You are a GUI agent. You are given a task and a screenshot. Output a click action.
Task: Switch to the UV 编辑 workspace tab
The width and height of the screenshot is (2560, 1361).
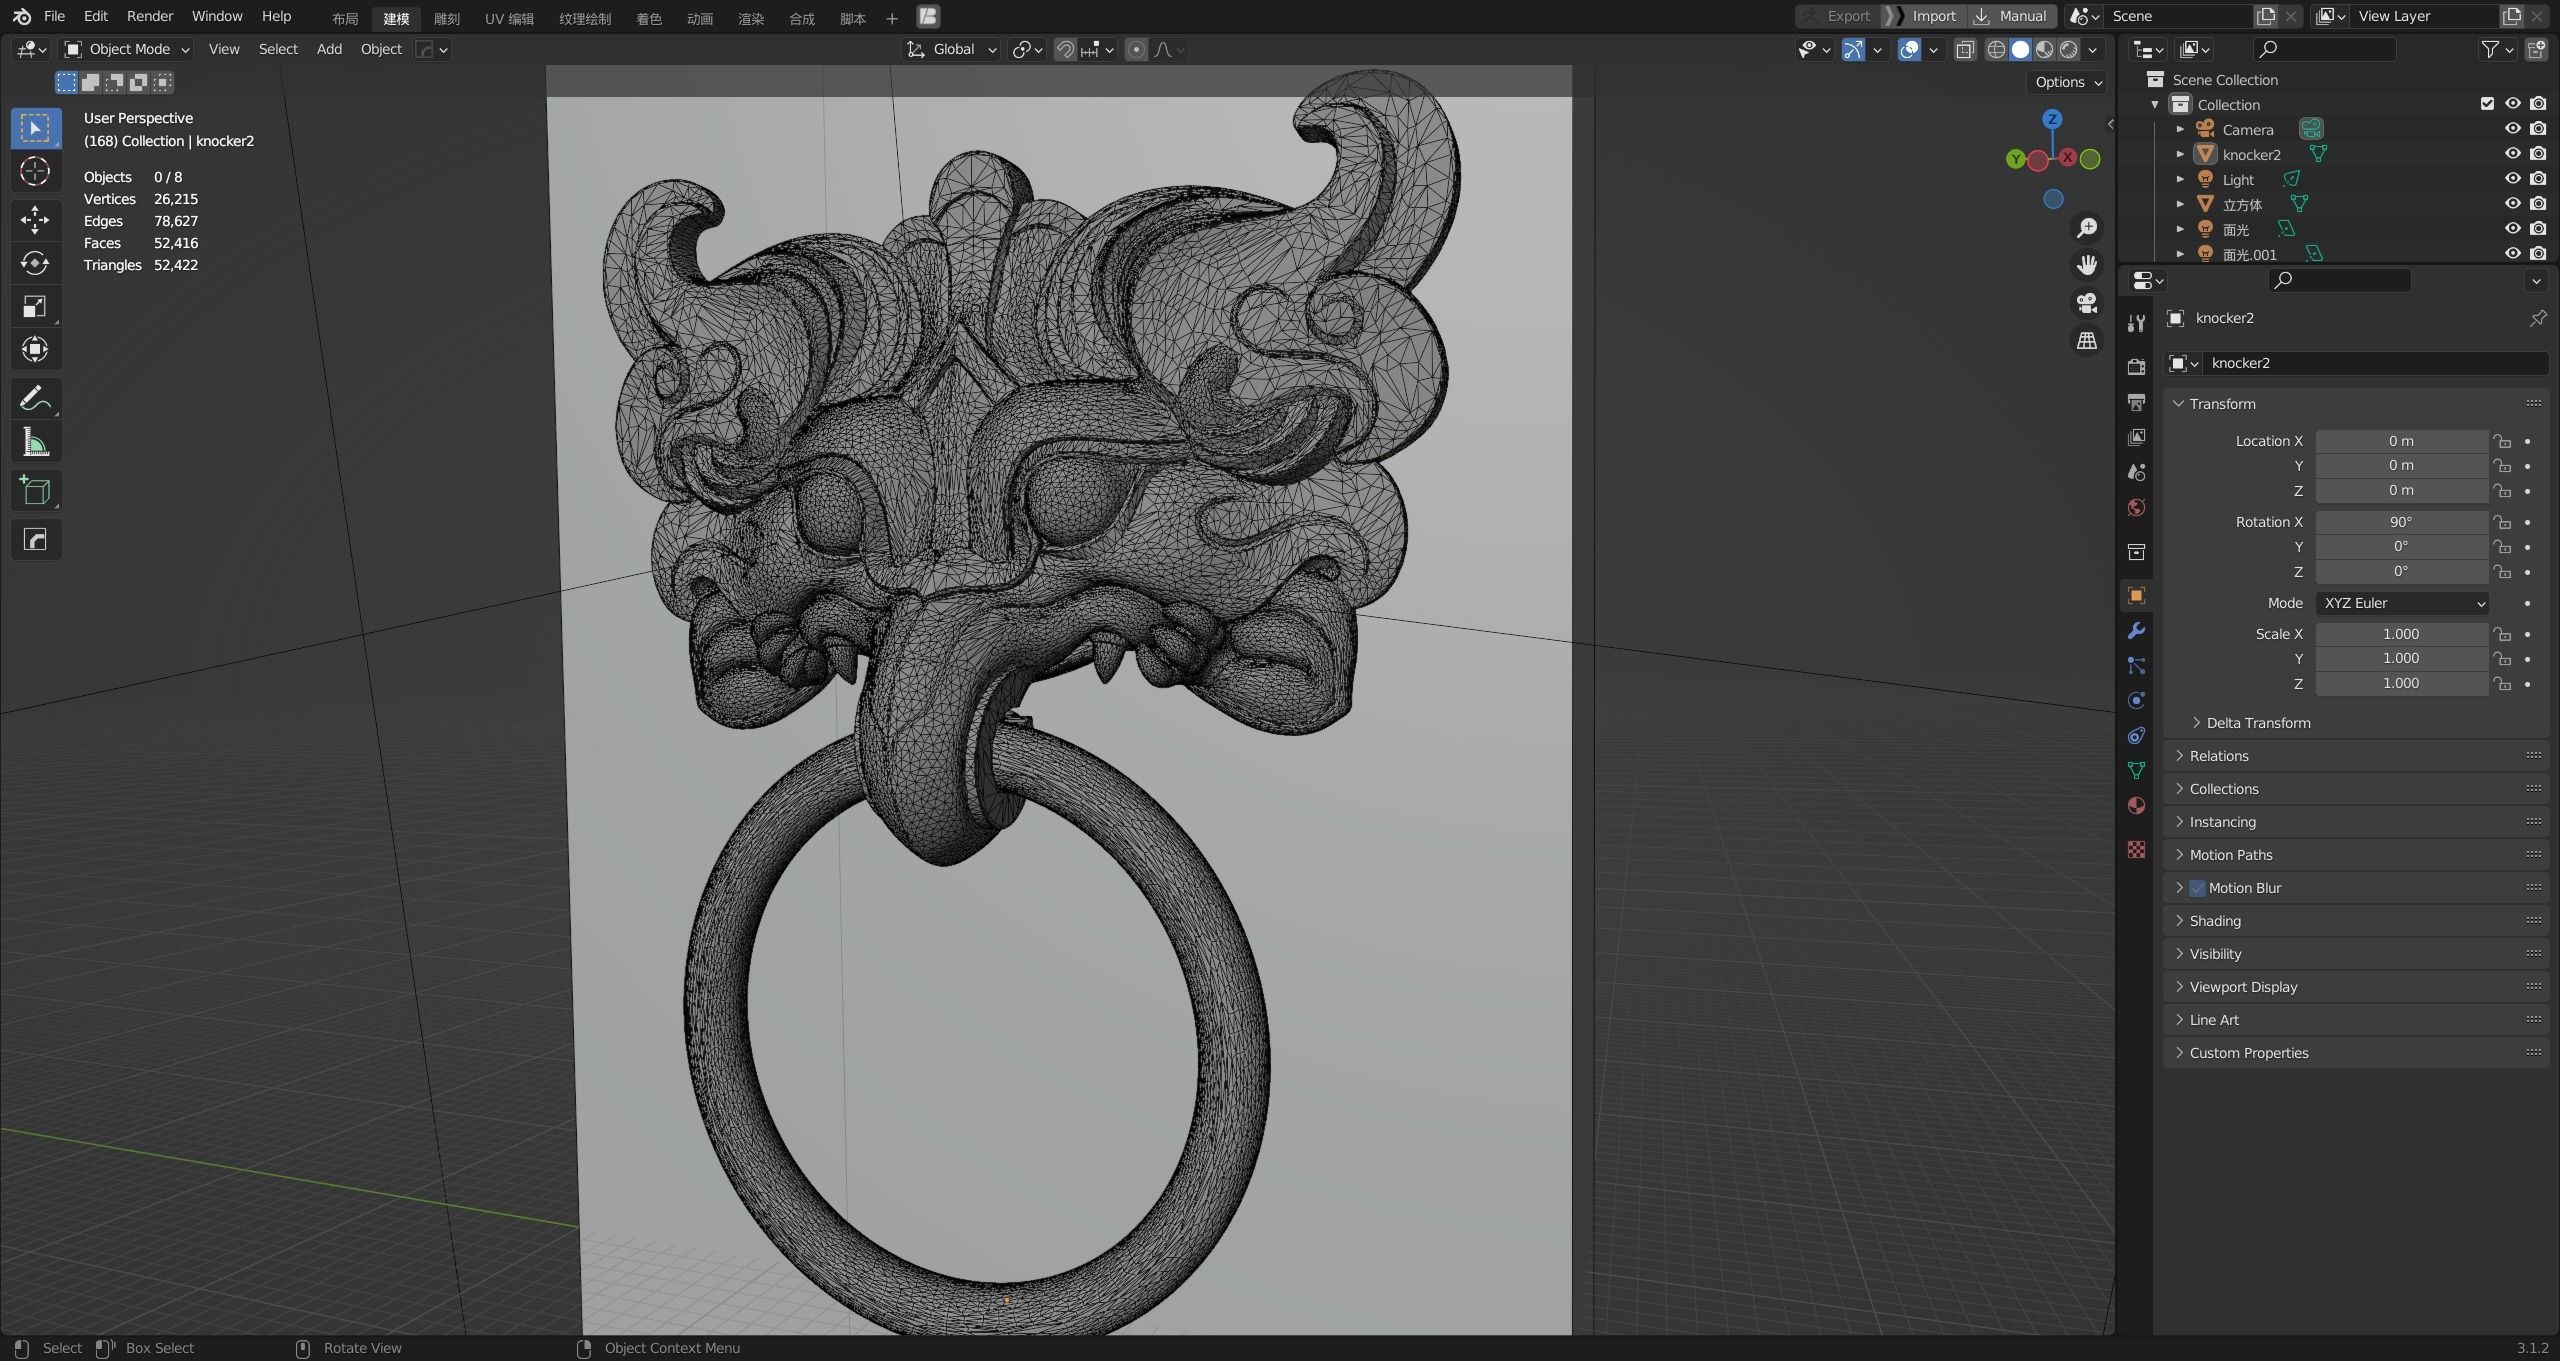509,18
